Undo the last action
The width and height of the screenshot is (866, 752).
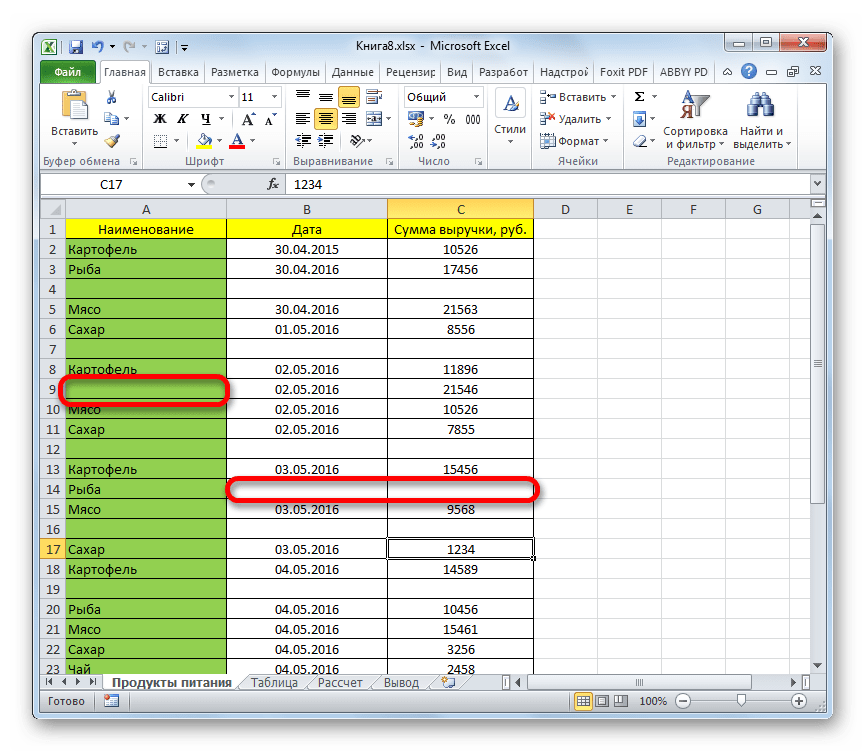point(98,47)
